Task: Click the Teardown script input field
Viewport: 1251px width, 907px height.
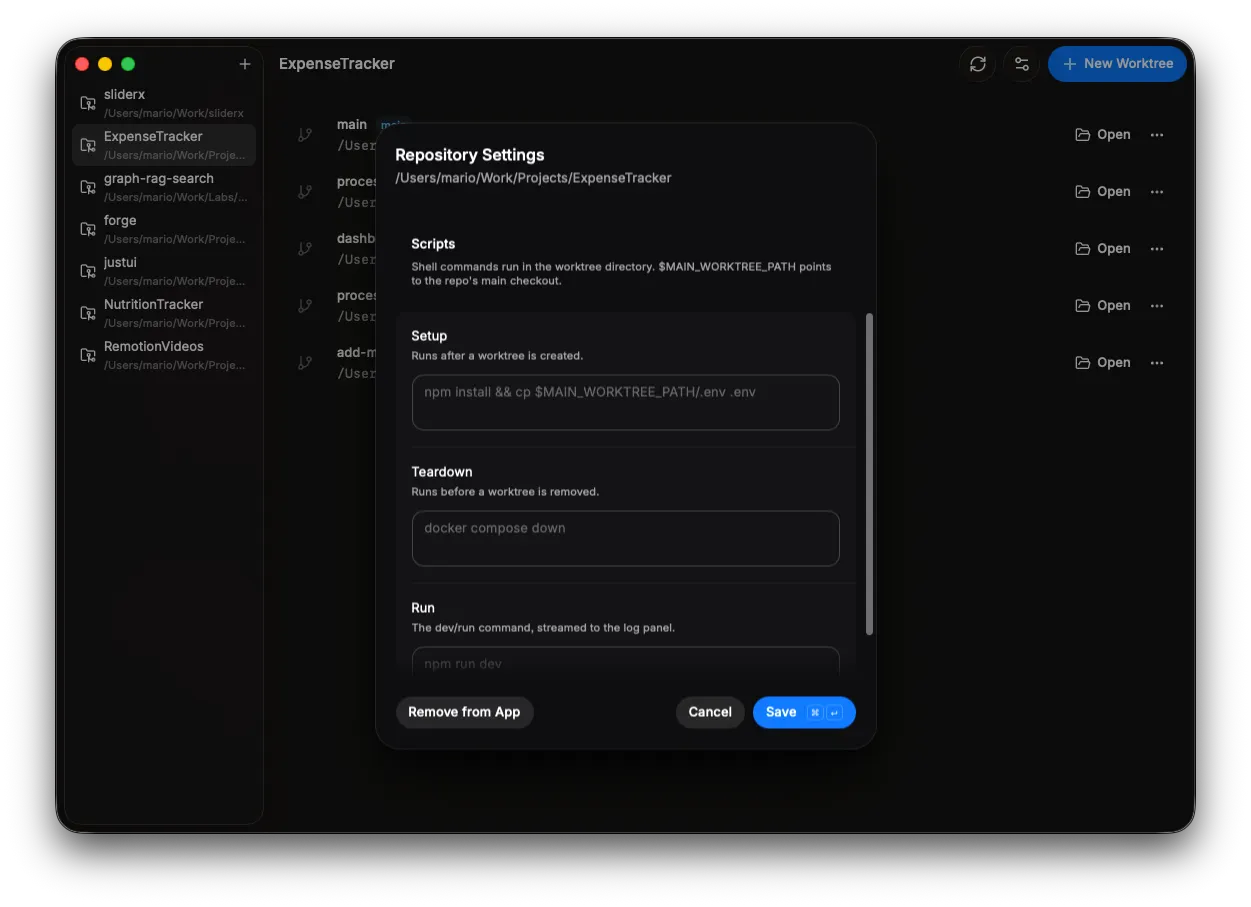Action: (625, 538)
